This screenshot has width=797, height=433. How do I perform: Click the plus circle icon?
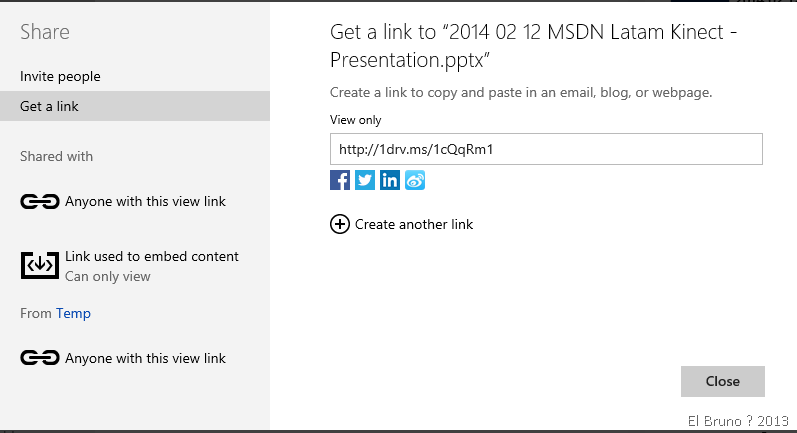click(x=340, y=224)
